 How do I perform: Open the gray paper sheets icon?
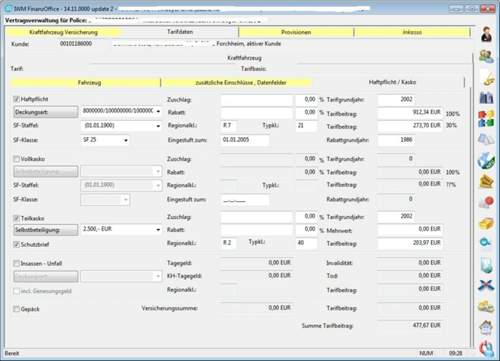click(x=486, y=139)
